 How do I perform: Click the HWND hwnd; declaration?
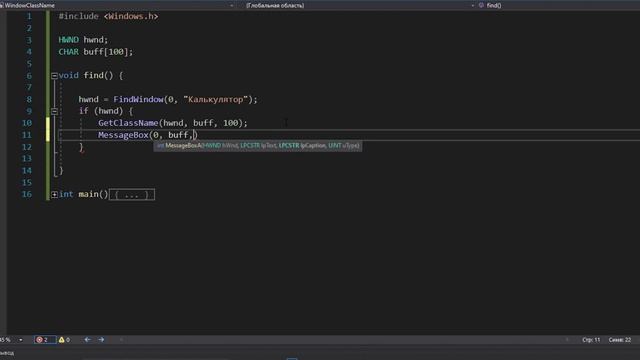click(x=83, y=40)
